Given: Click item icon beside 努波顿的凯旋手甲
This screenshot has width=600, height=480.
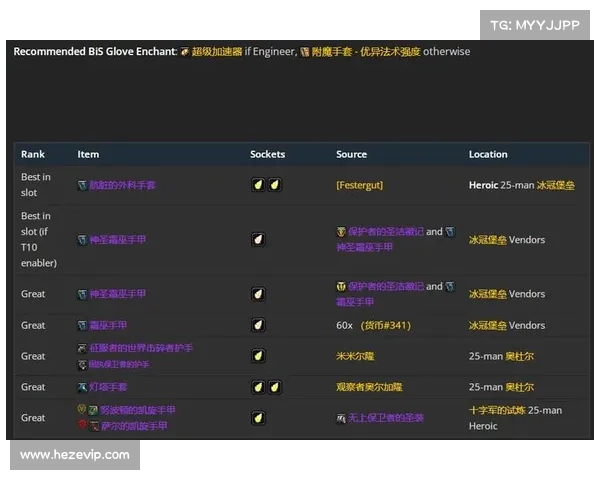Looking at the screenshot, I should click(x=93, y=411).
